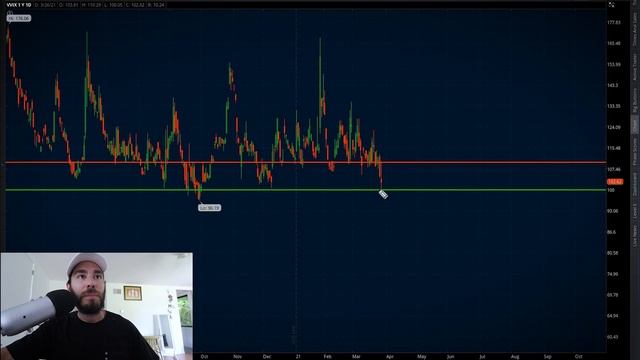Click the Jun label on time axis
The image size is (640, 360).
tap(450, 356)
